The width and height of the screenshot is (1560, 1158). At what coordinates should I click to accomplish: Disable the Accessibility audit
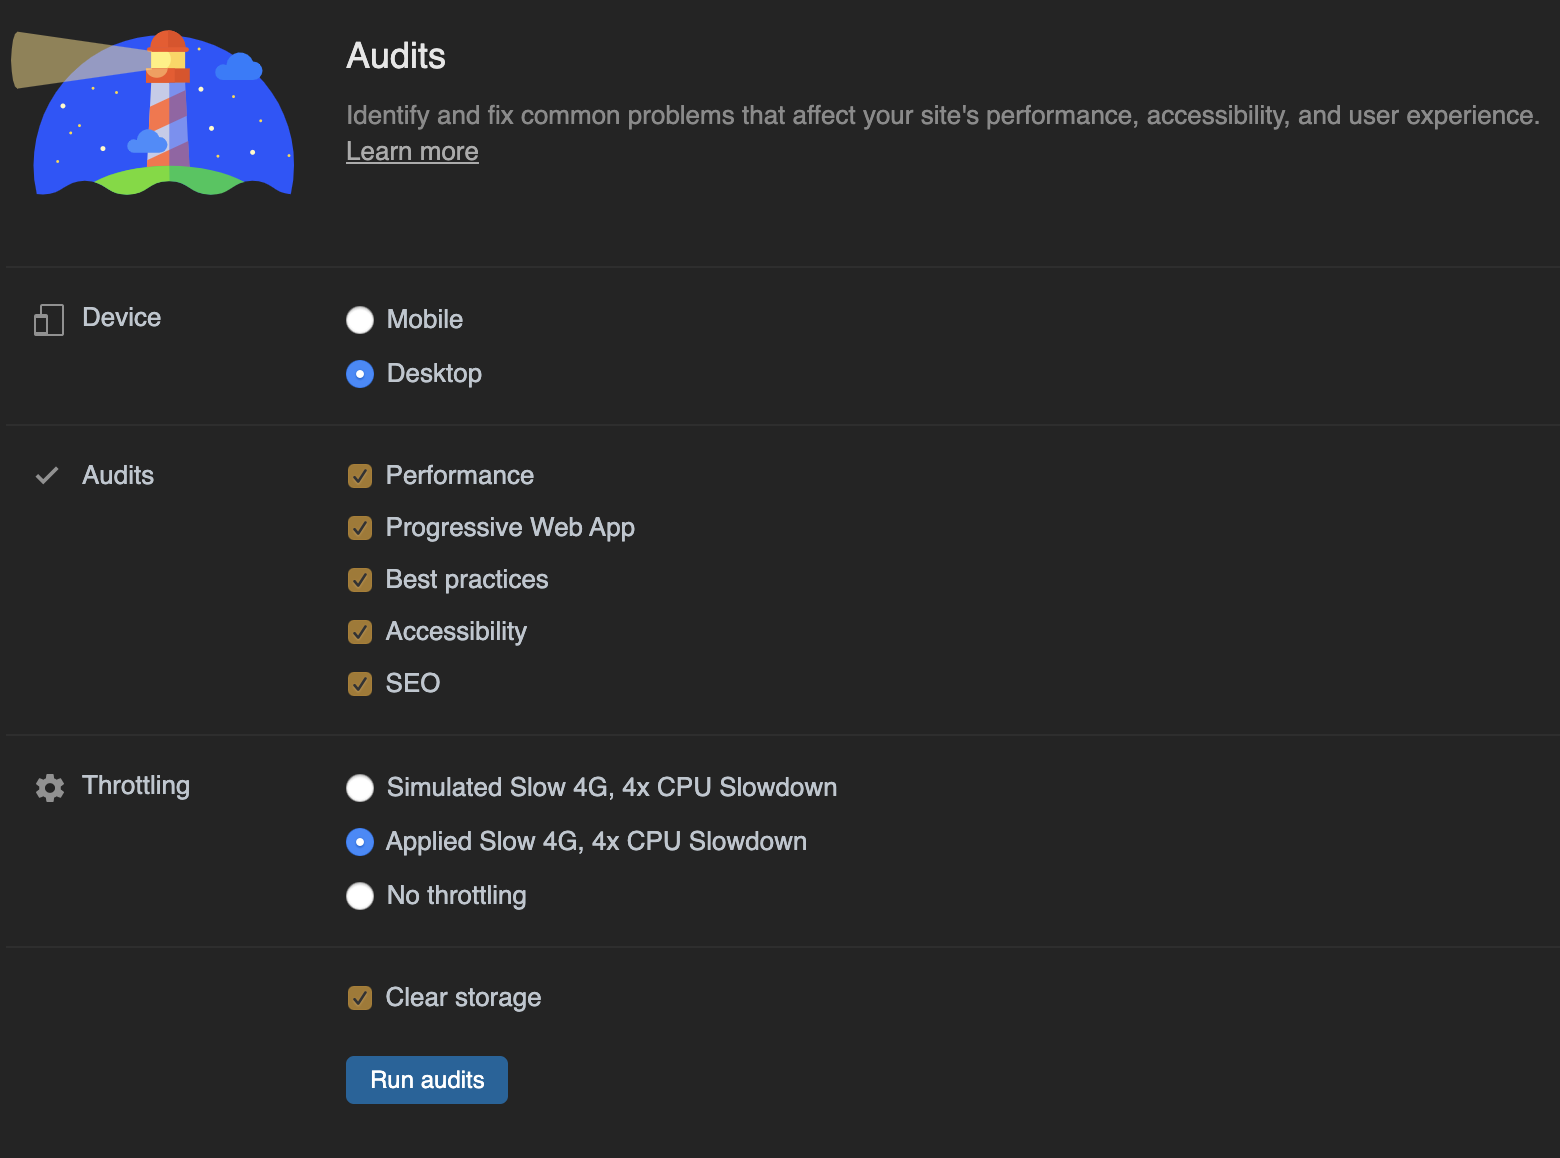pos(359,632)
